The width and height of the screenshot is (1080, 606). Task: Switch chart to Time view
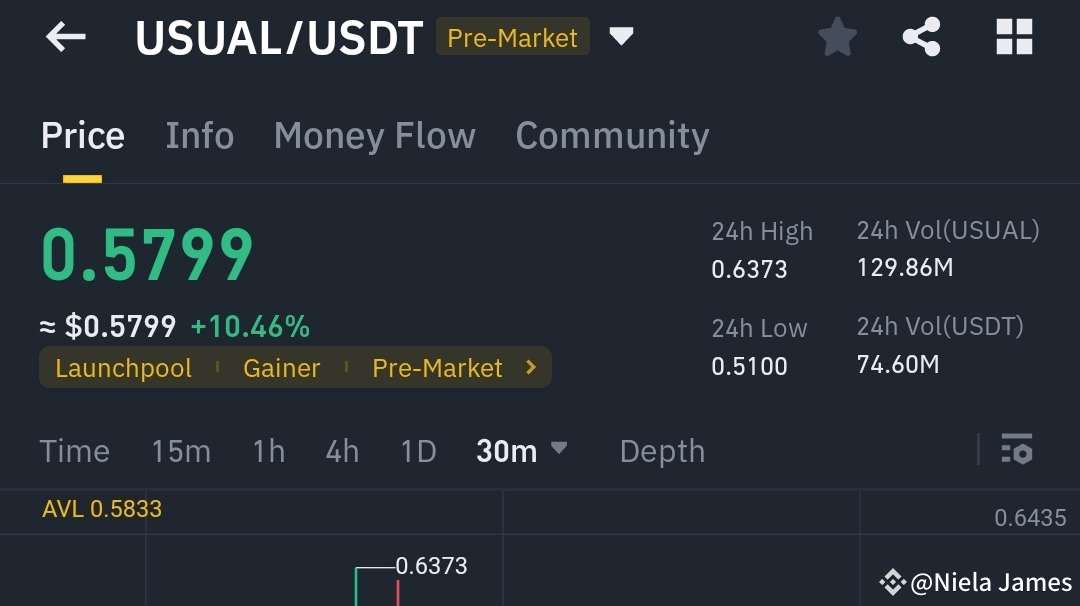pyautogui.click(x=74, y=452)
